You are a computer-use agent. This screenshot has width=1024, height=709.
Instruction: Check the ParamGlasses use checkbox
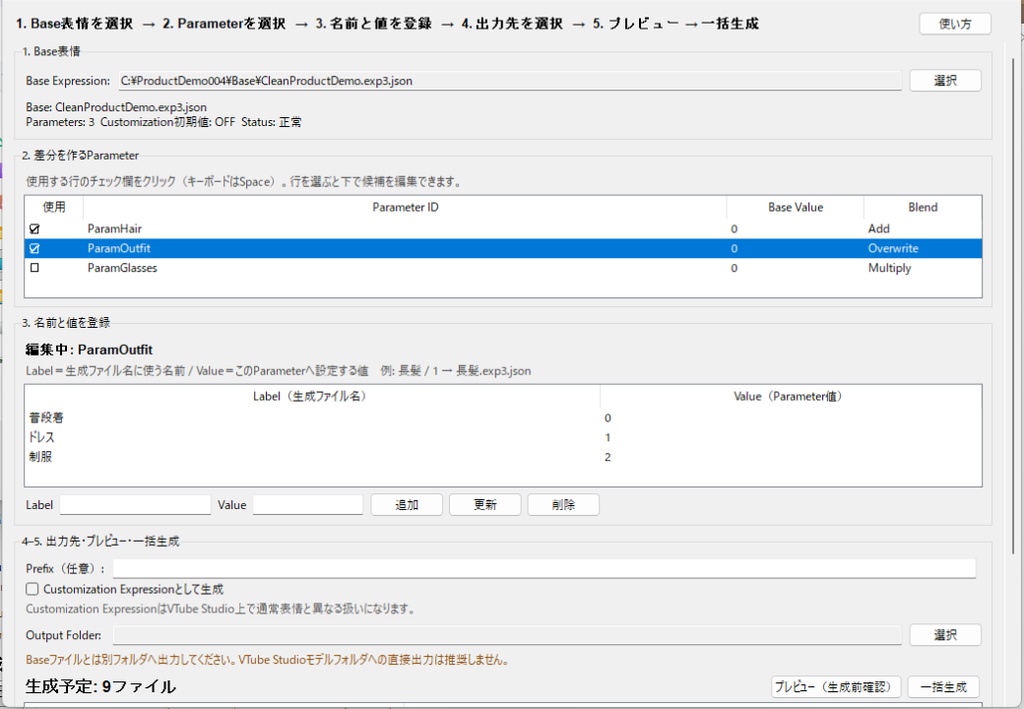(x=35, y=268)
